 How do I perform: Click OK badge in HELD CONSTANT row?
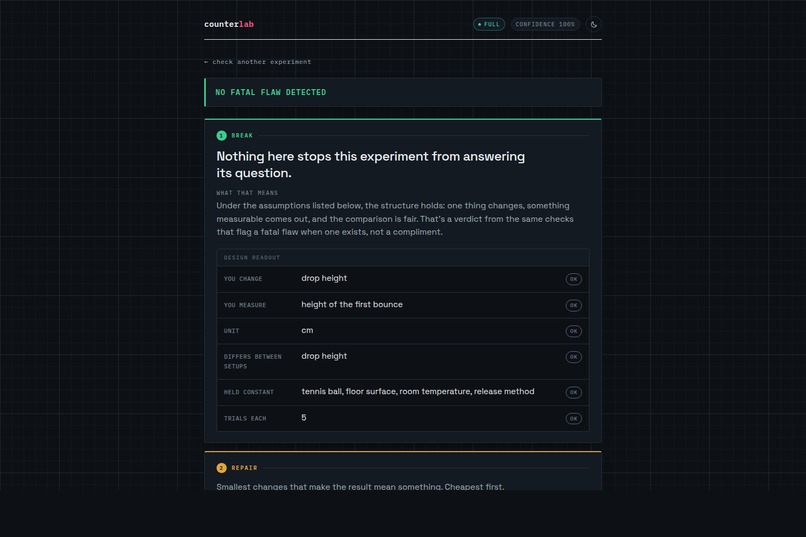click(x=574, y=392)
